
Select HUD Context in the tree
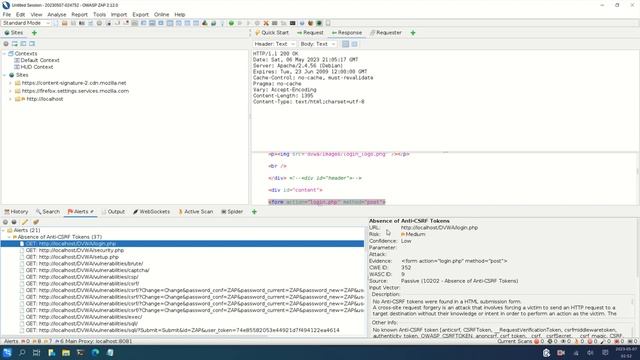pyautogui.click(x=37, y=67)
